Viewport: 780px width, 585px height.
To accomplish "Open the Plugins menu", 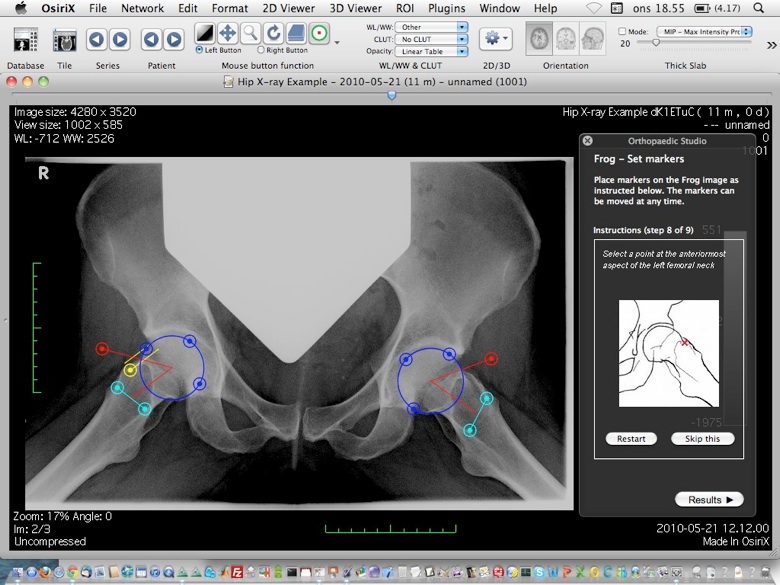I will (x=447, y=8).
